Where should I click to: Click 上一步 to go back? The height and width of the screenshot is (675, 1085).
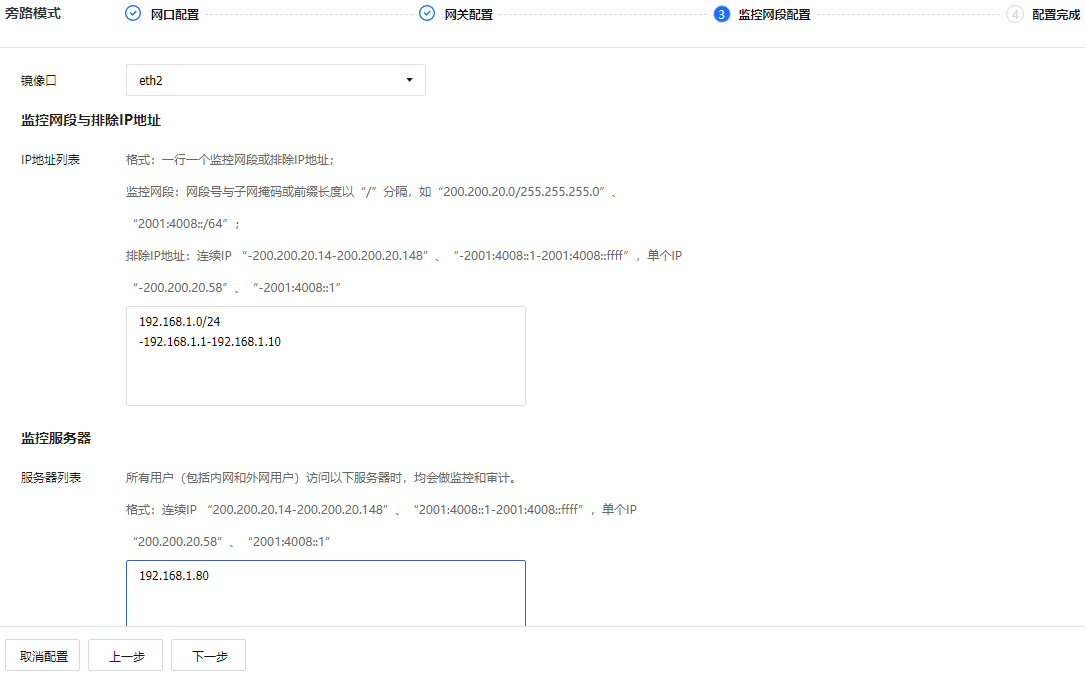pos(125,655)
